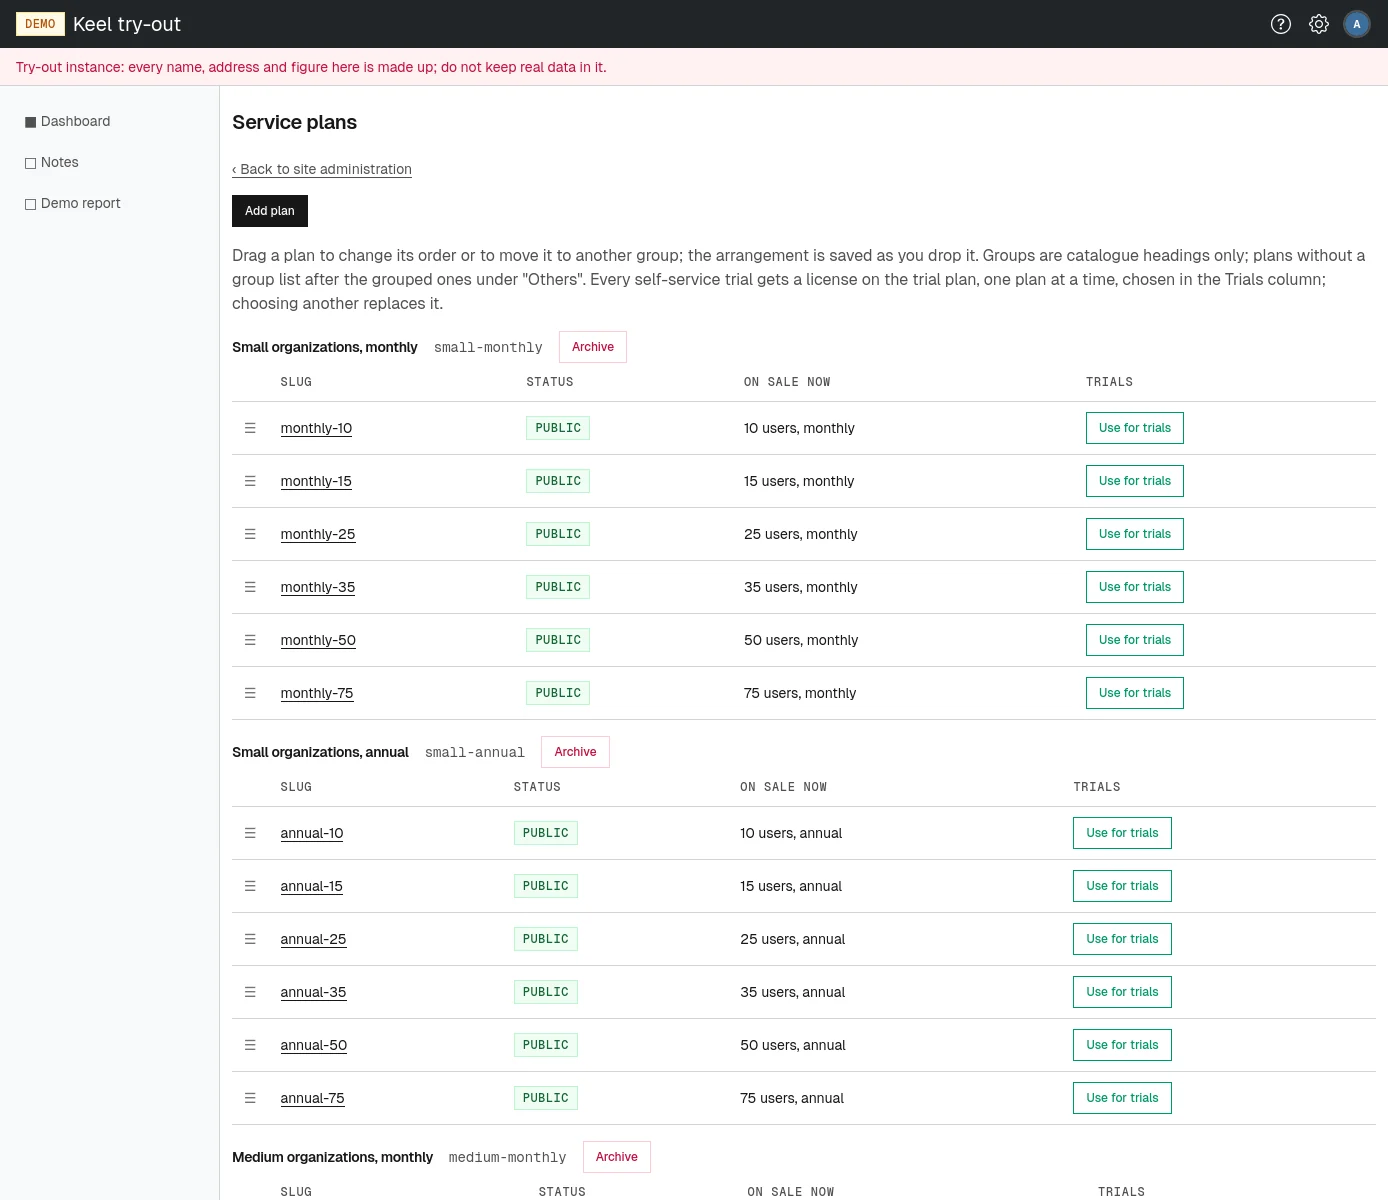Open the help question mark icon
Viewport: 1388px width, 1200px height.
tap(1281, 24)
